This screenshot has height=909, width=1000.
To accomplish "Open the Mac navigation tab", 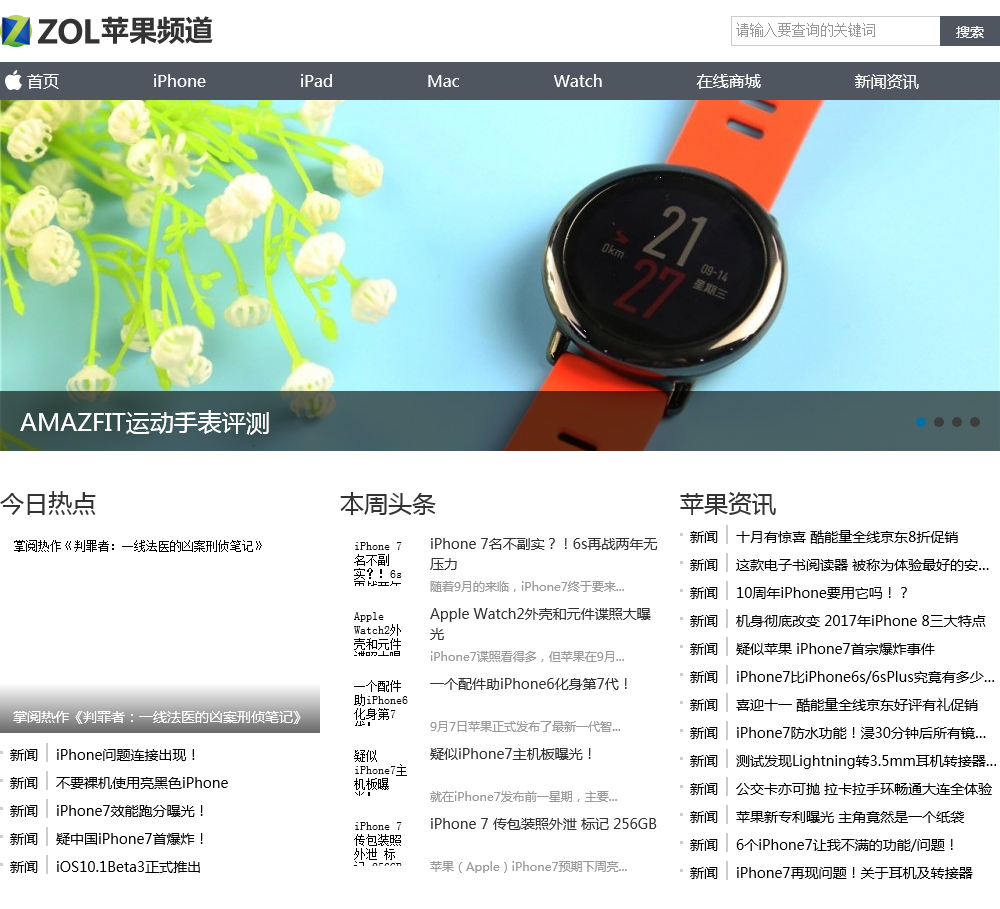I will pos(443,81).
